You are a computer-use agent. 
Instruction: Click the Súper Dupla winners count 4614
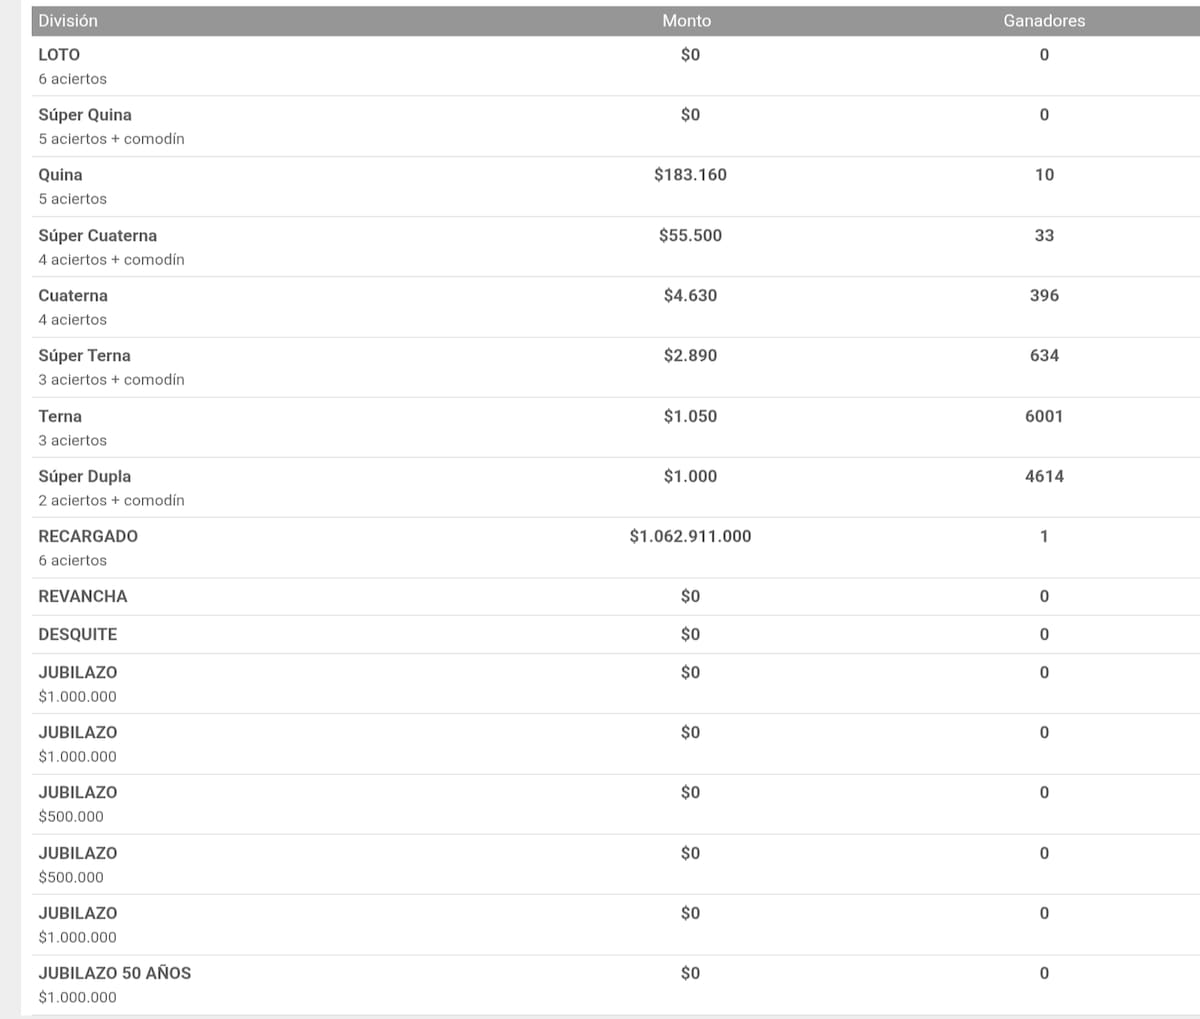1044,476
